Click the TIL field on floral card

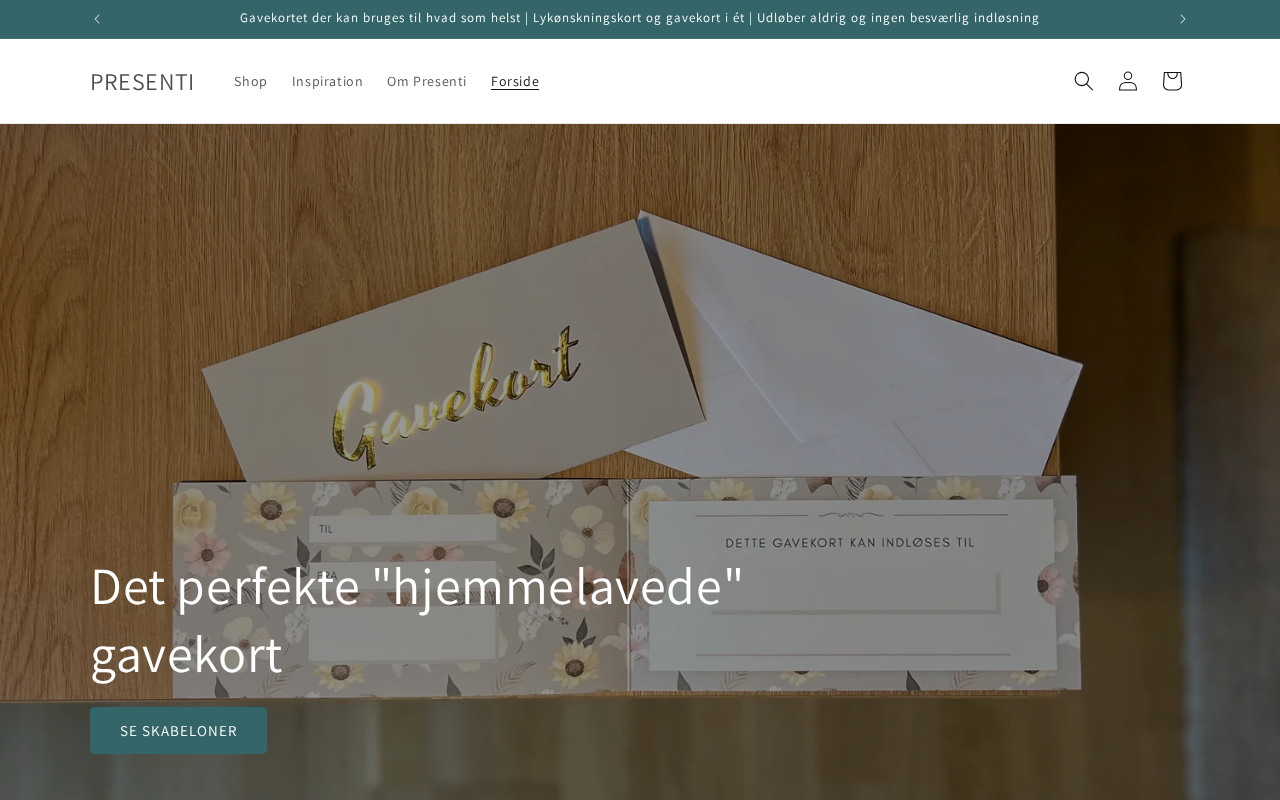tap(403, 528)
